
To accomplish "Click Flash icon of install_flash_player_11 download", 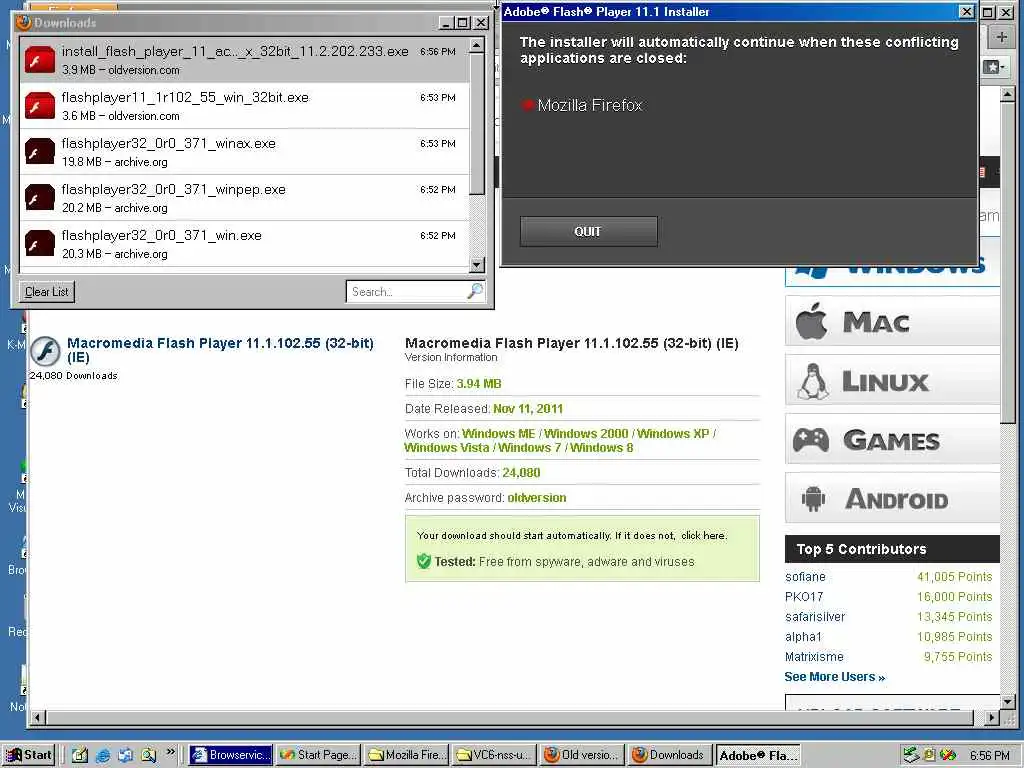I will pos(40,59).
